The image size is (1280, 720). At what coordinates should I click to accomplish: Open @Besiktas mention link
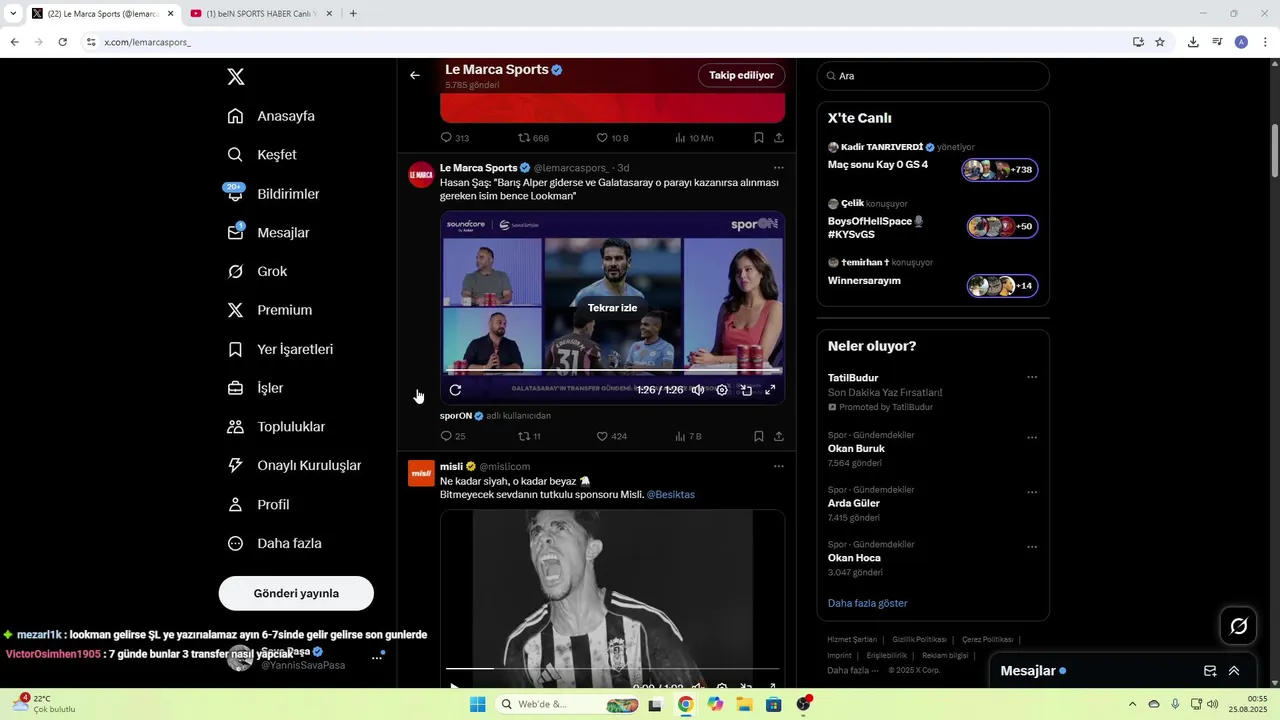point(670,495)
